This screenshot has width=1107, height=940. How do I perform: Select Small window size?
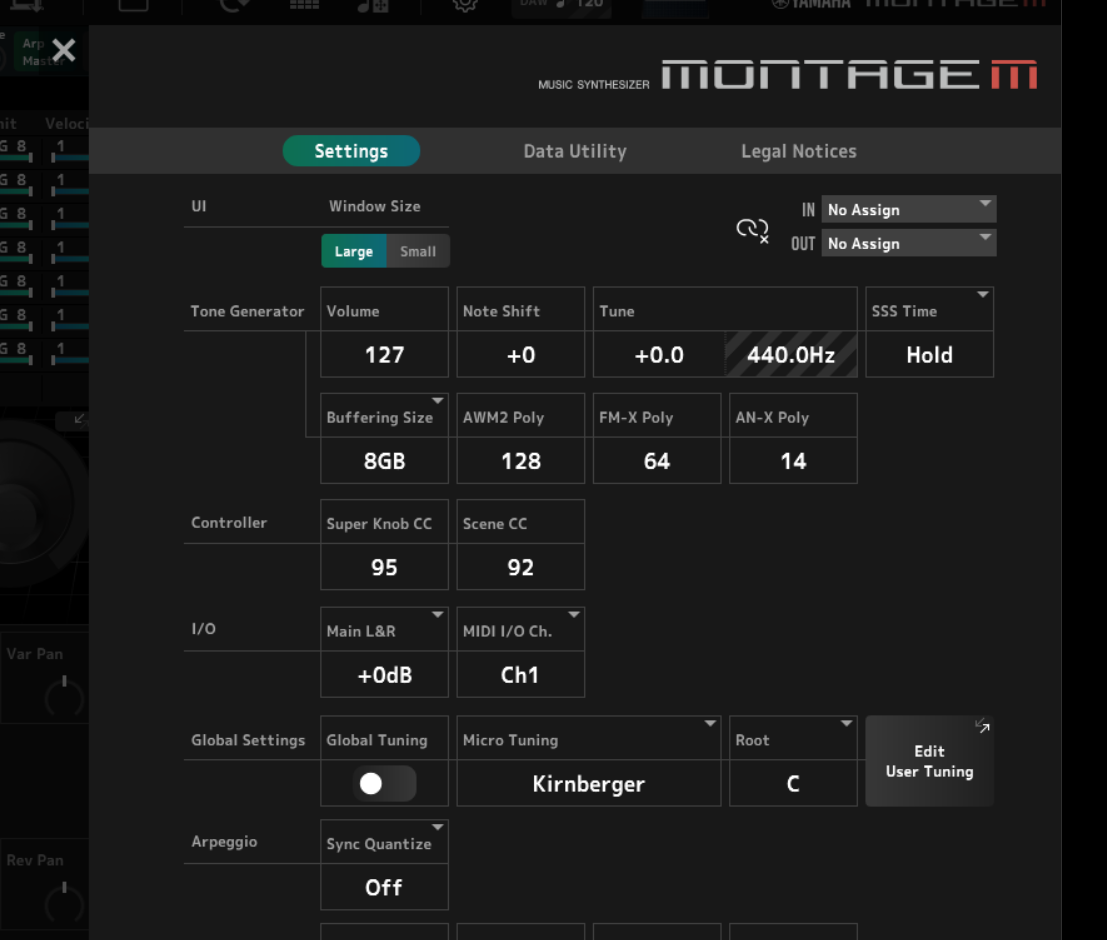coord(418,252)
